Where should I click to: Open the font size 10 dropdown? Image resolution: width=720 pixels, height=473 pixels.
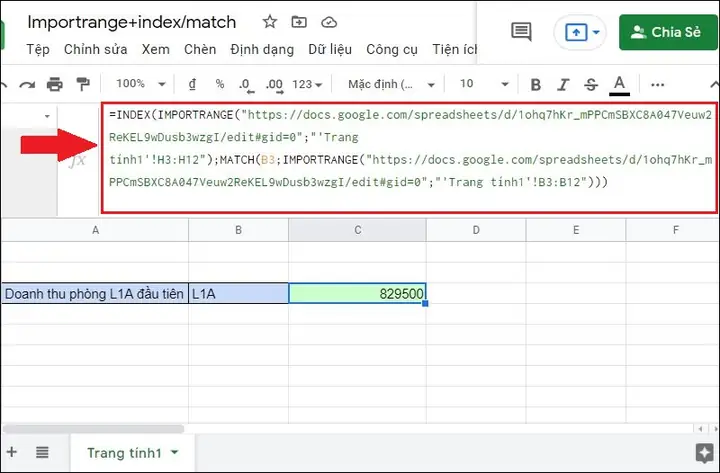[x=480, y=84]
